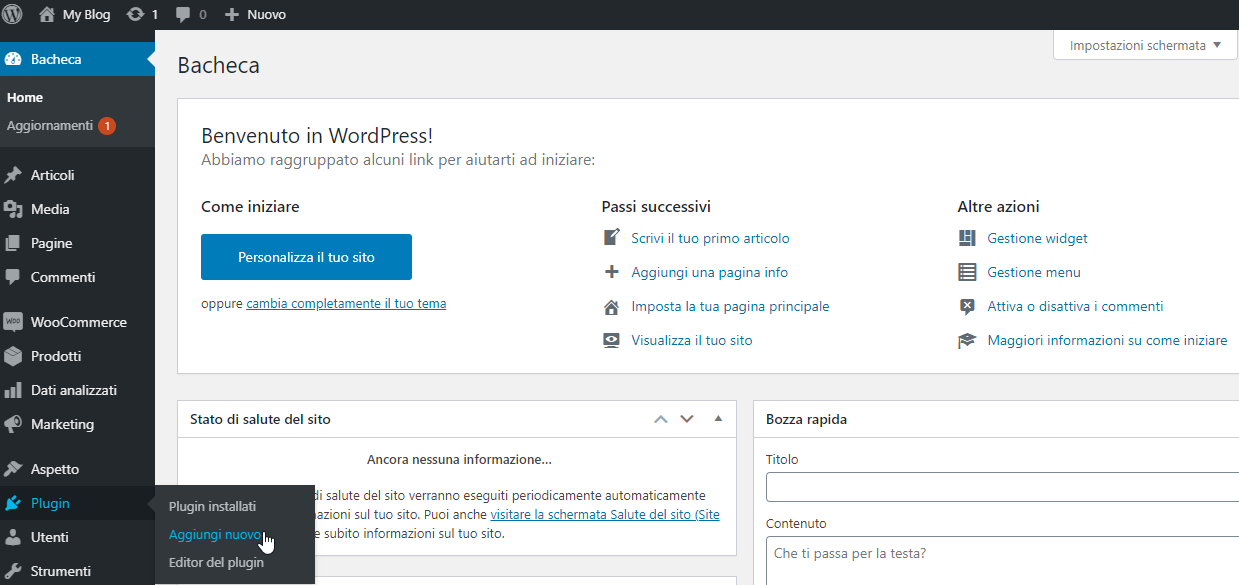This screenshot has height=585, width=1239.
Task: Click the Marketing megaphone icon
Action: click(x=13, y=424)
